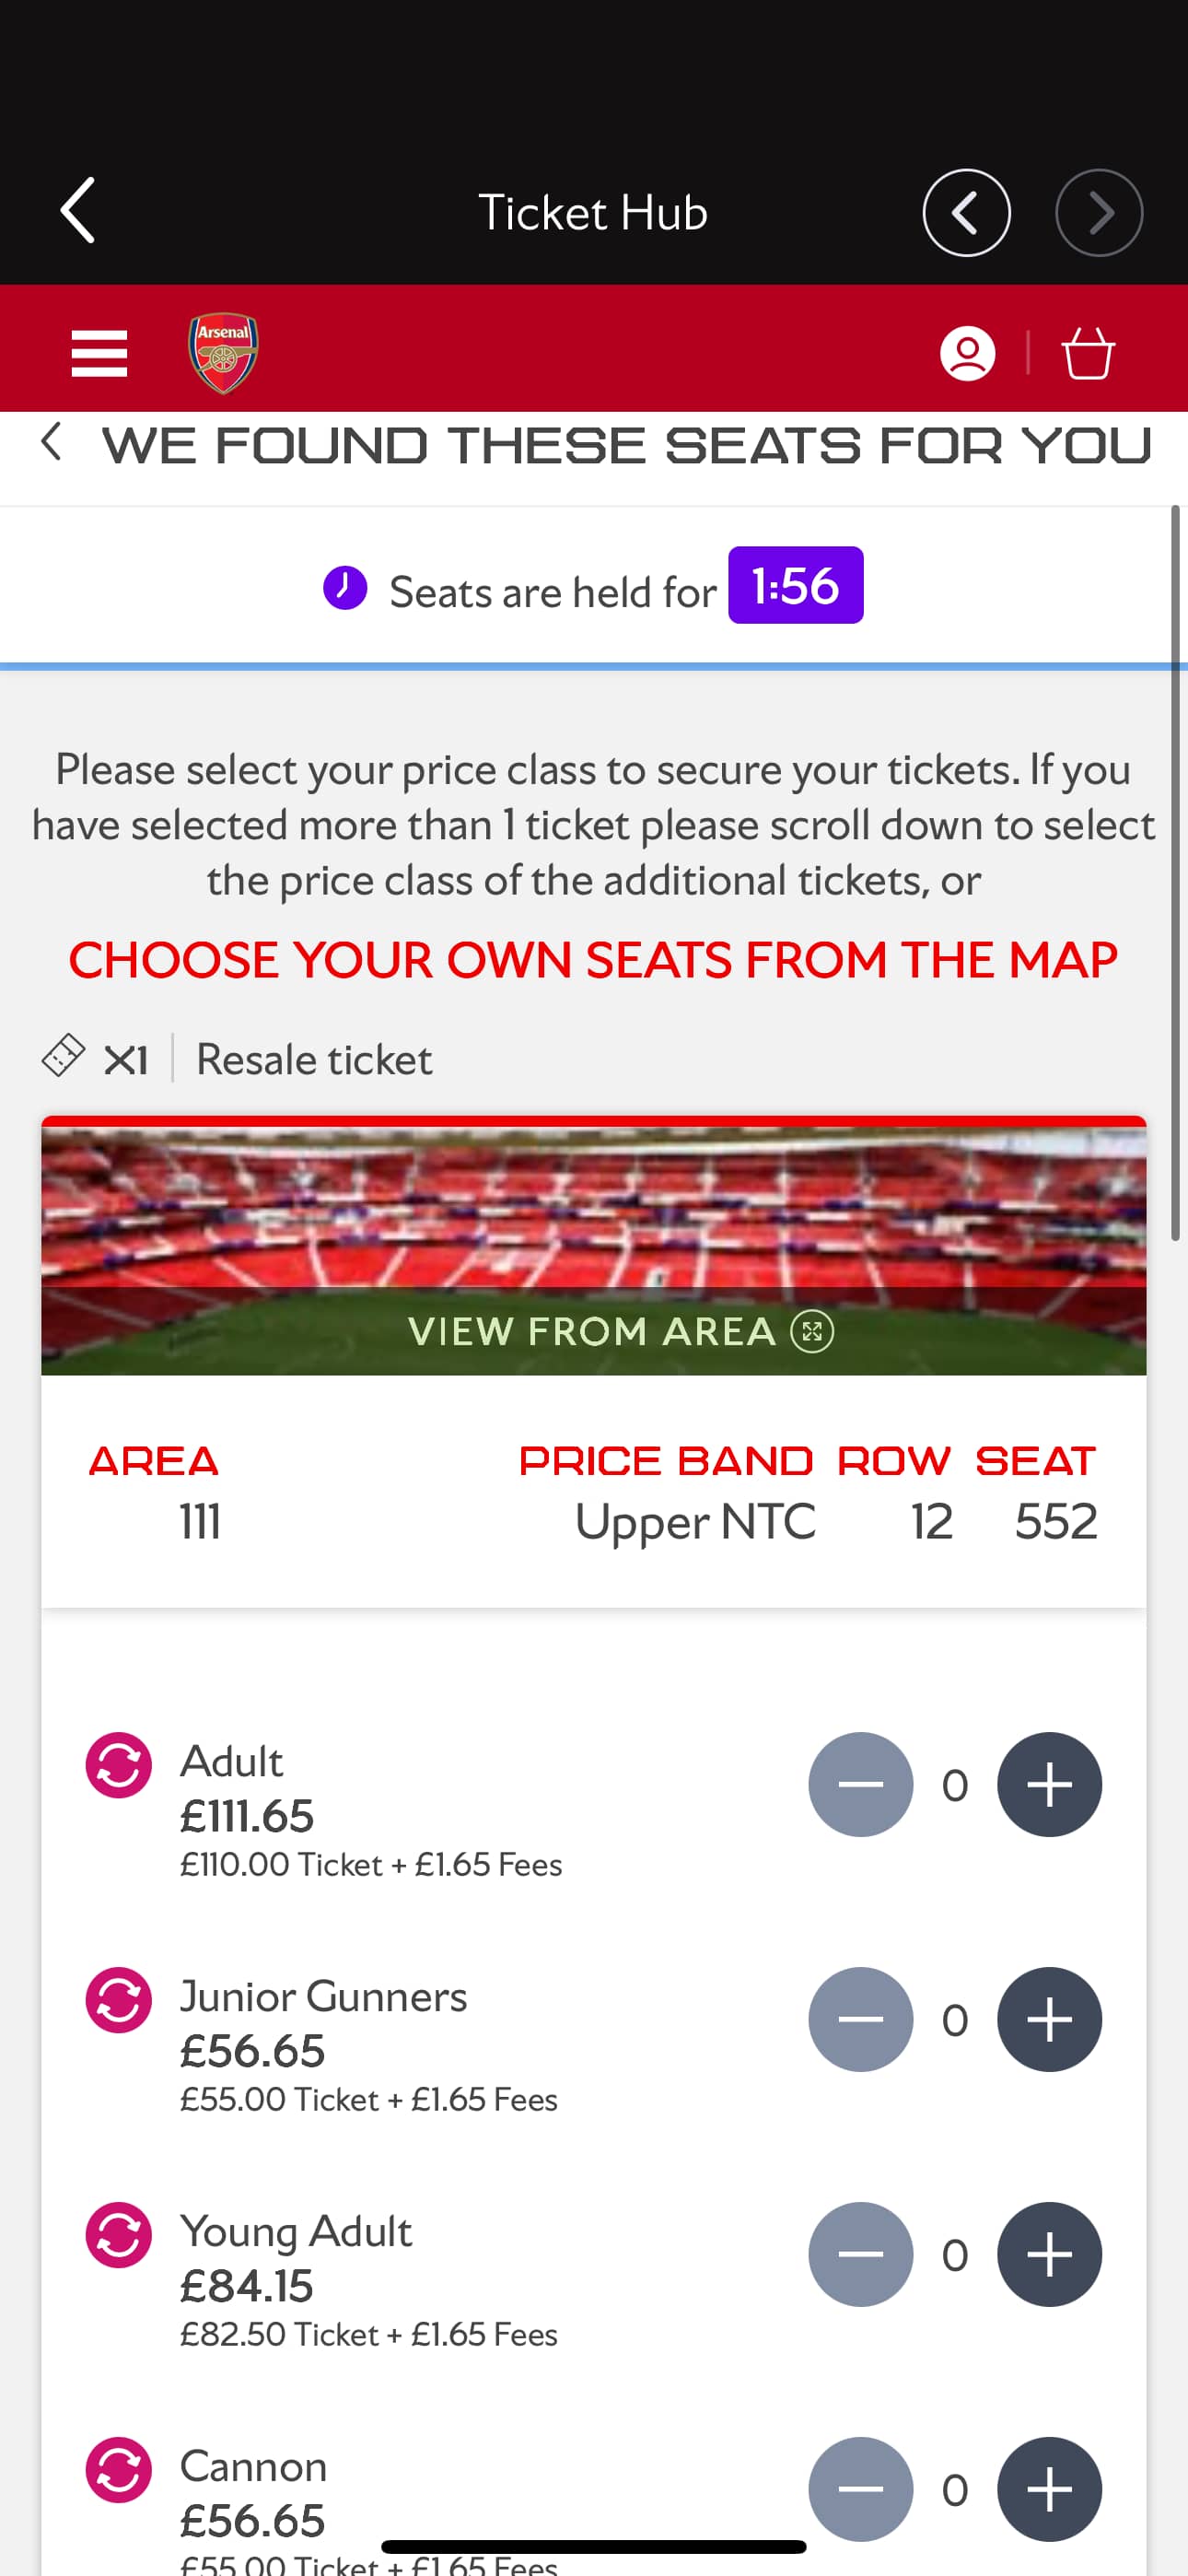This screenshot has width=1188, height=2576.
Task: Collapse the 'We found these seats' header
Action: click(52, 442)
